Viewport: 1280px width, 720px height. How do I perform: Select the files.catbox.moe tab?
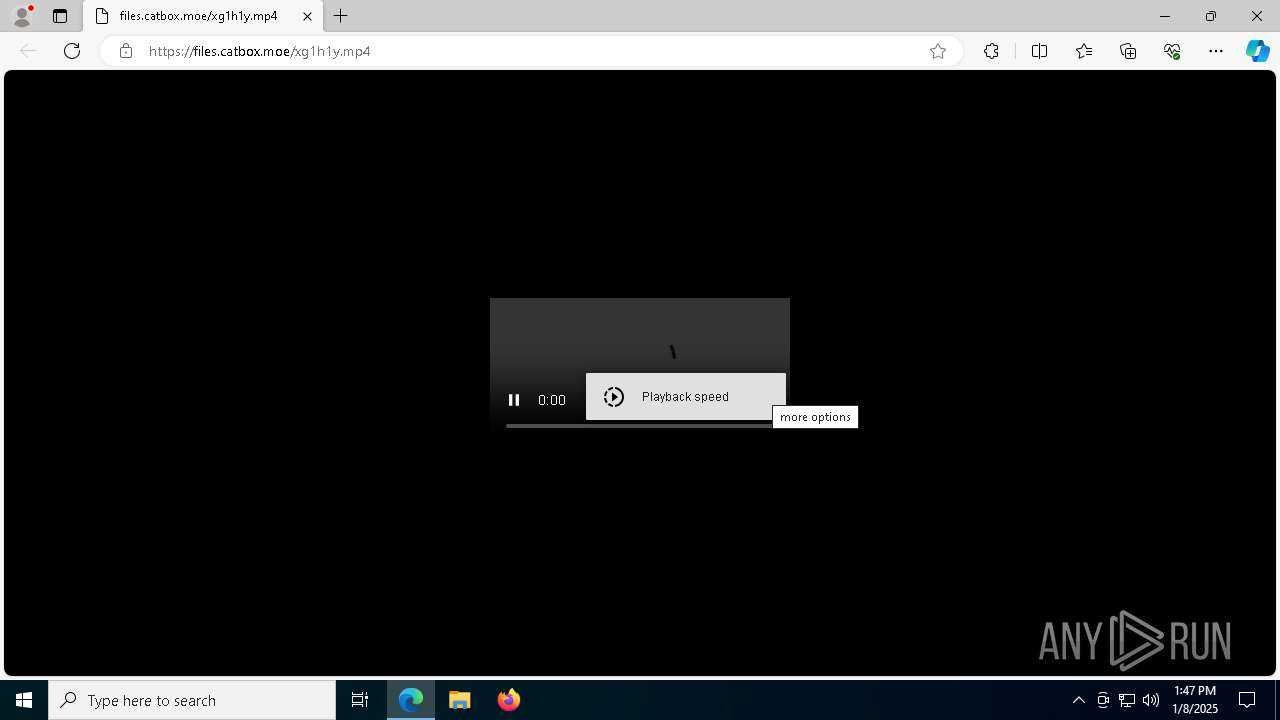[x=203, y=16]
